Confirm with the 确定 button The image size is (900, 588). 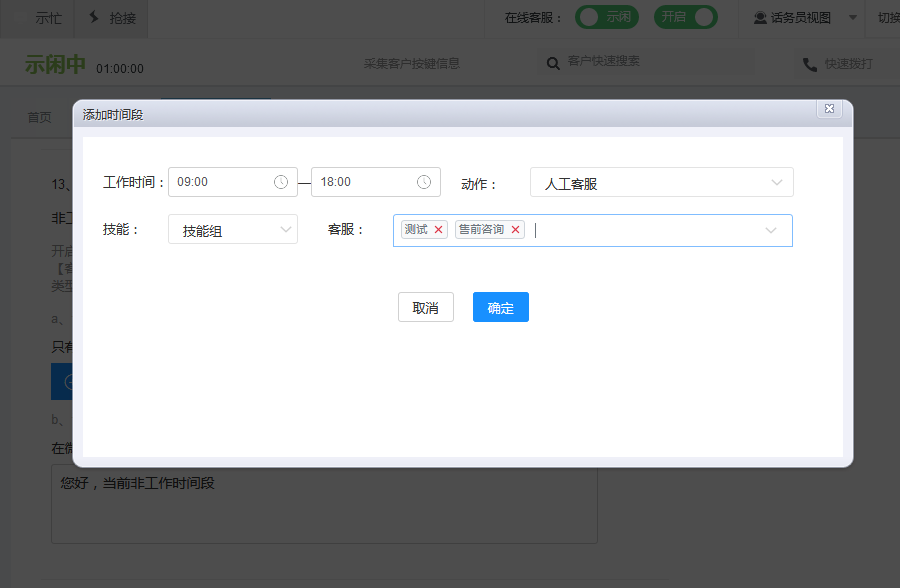(500, 308)
